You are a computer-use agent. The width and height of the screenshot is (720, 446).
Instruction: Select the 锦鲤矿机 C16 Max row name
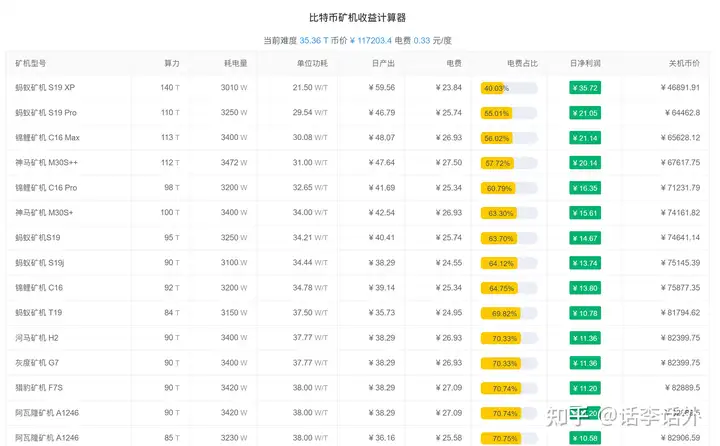click(47, 137)
